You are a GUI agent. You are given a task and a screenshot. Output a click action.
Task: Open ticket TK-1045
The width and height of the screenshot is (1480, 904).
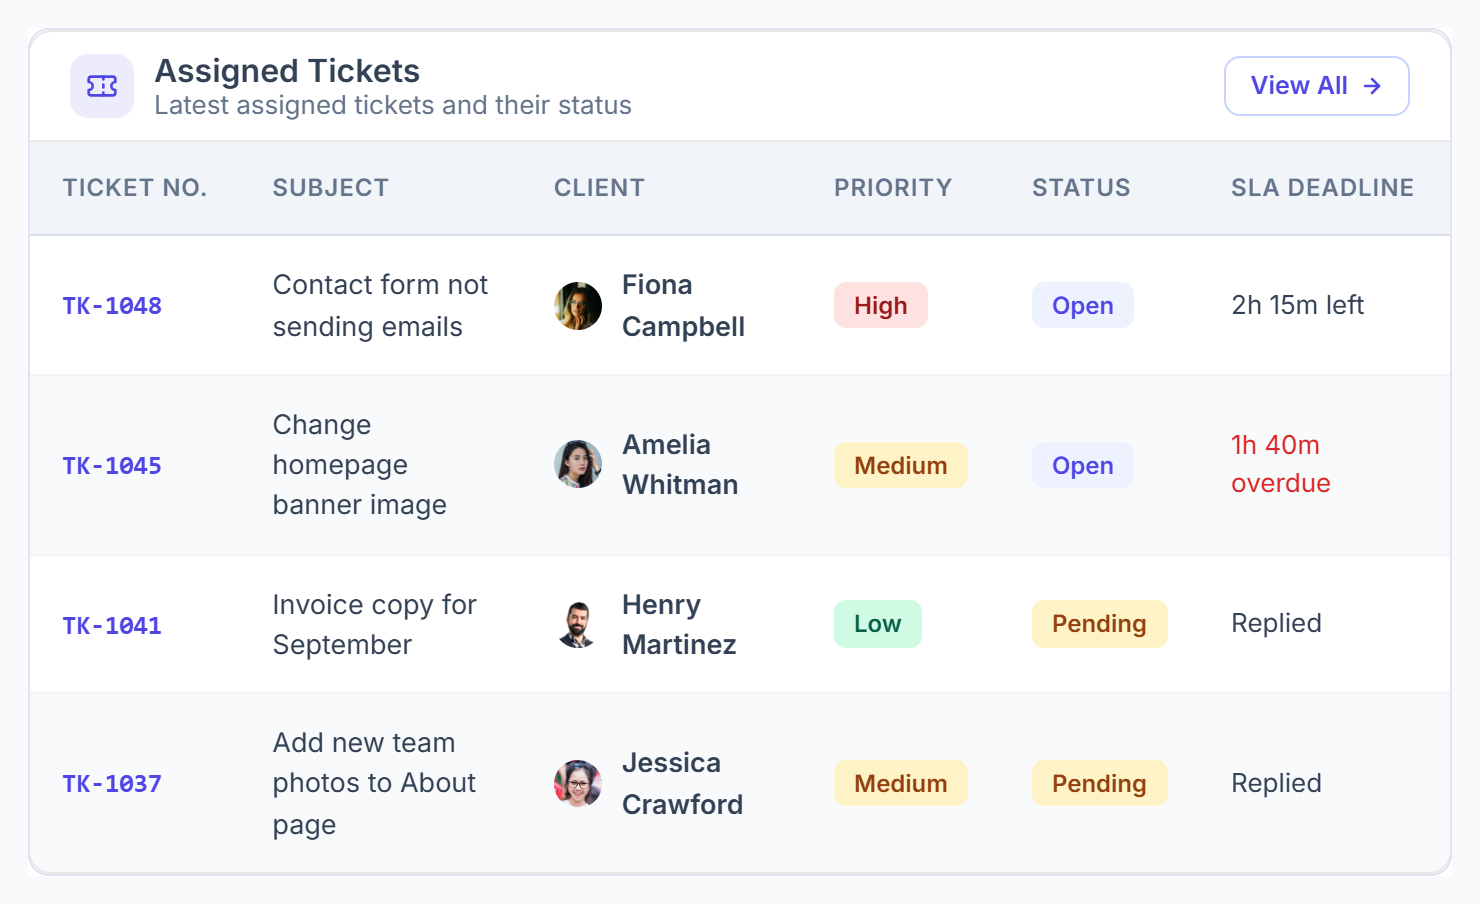coord(112,466)
